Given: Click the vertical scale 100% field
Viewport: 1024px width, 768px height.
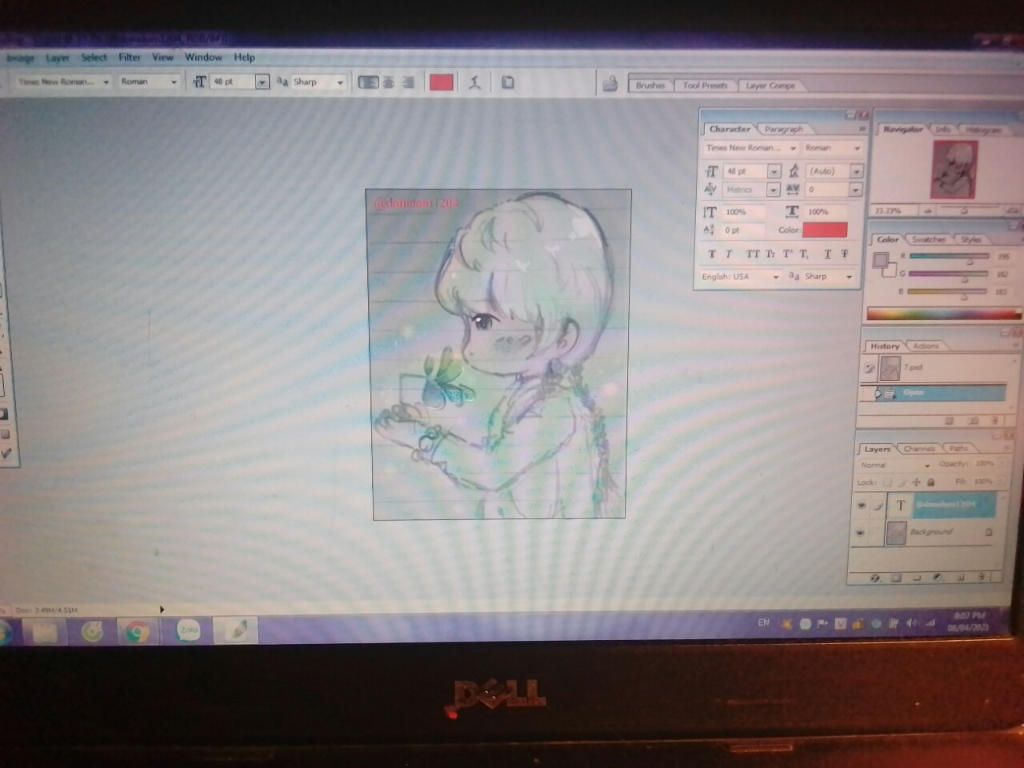Looking at the screenshot, I should (743, 212).
